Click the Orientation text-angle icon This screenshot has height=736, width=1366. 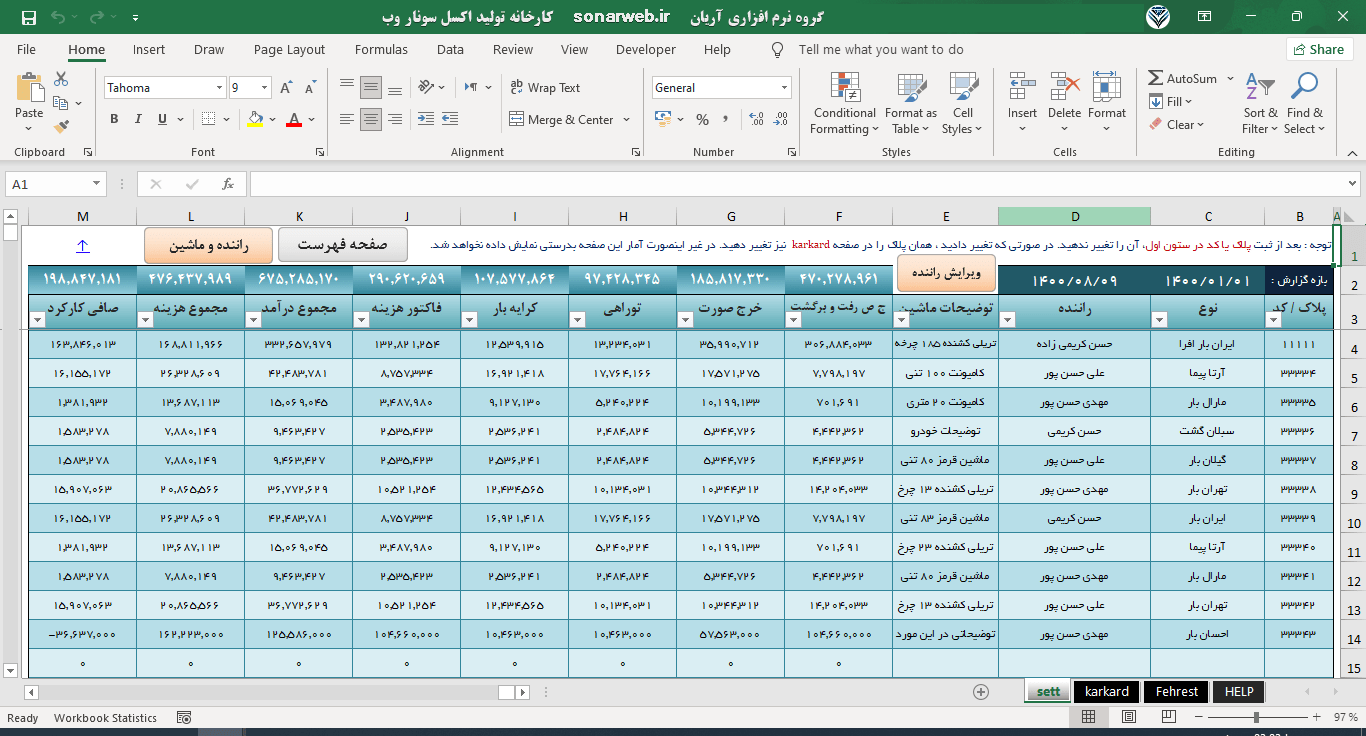tap(426, 87)
